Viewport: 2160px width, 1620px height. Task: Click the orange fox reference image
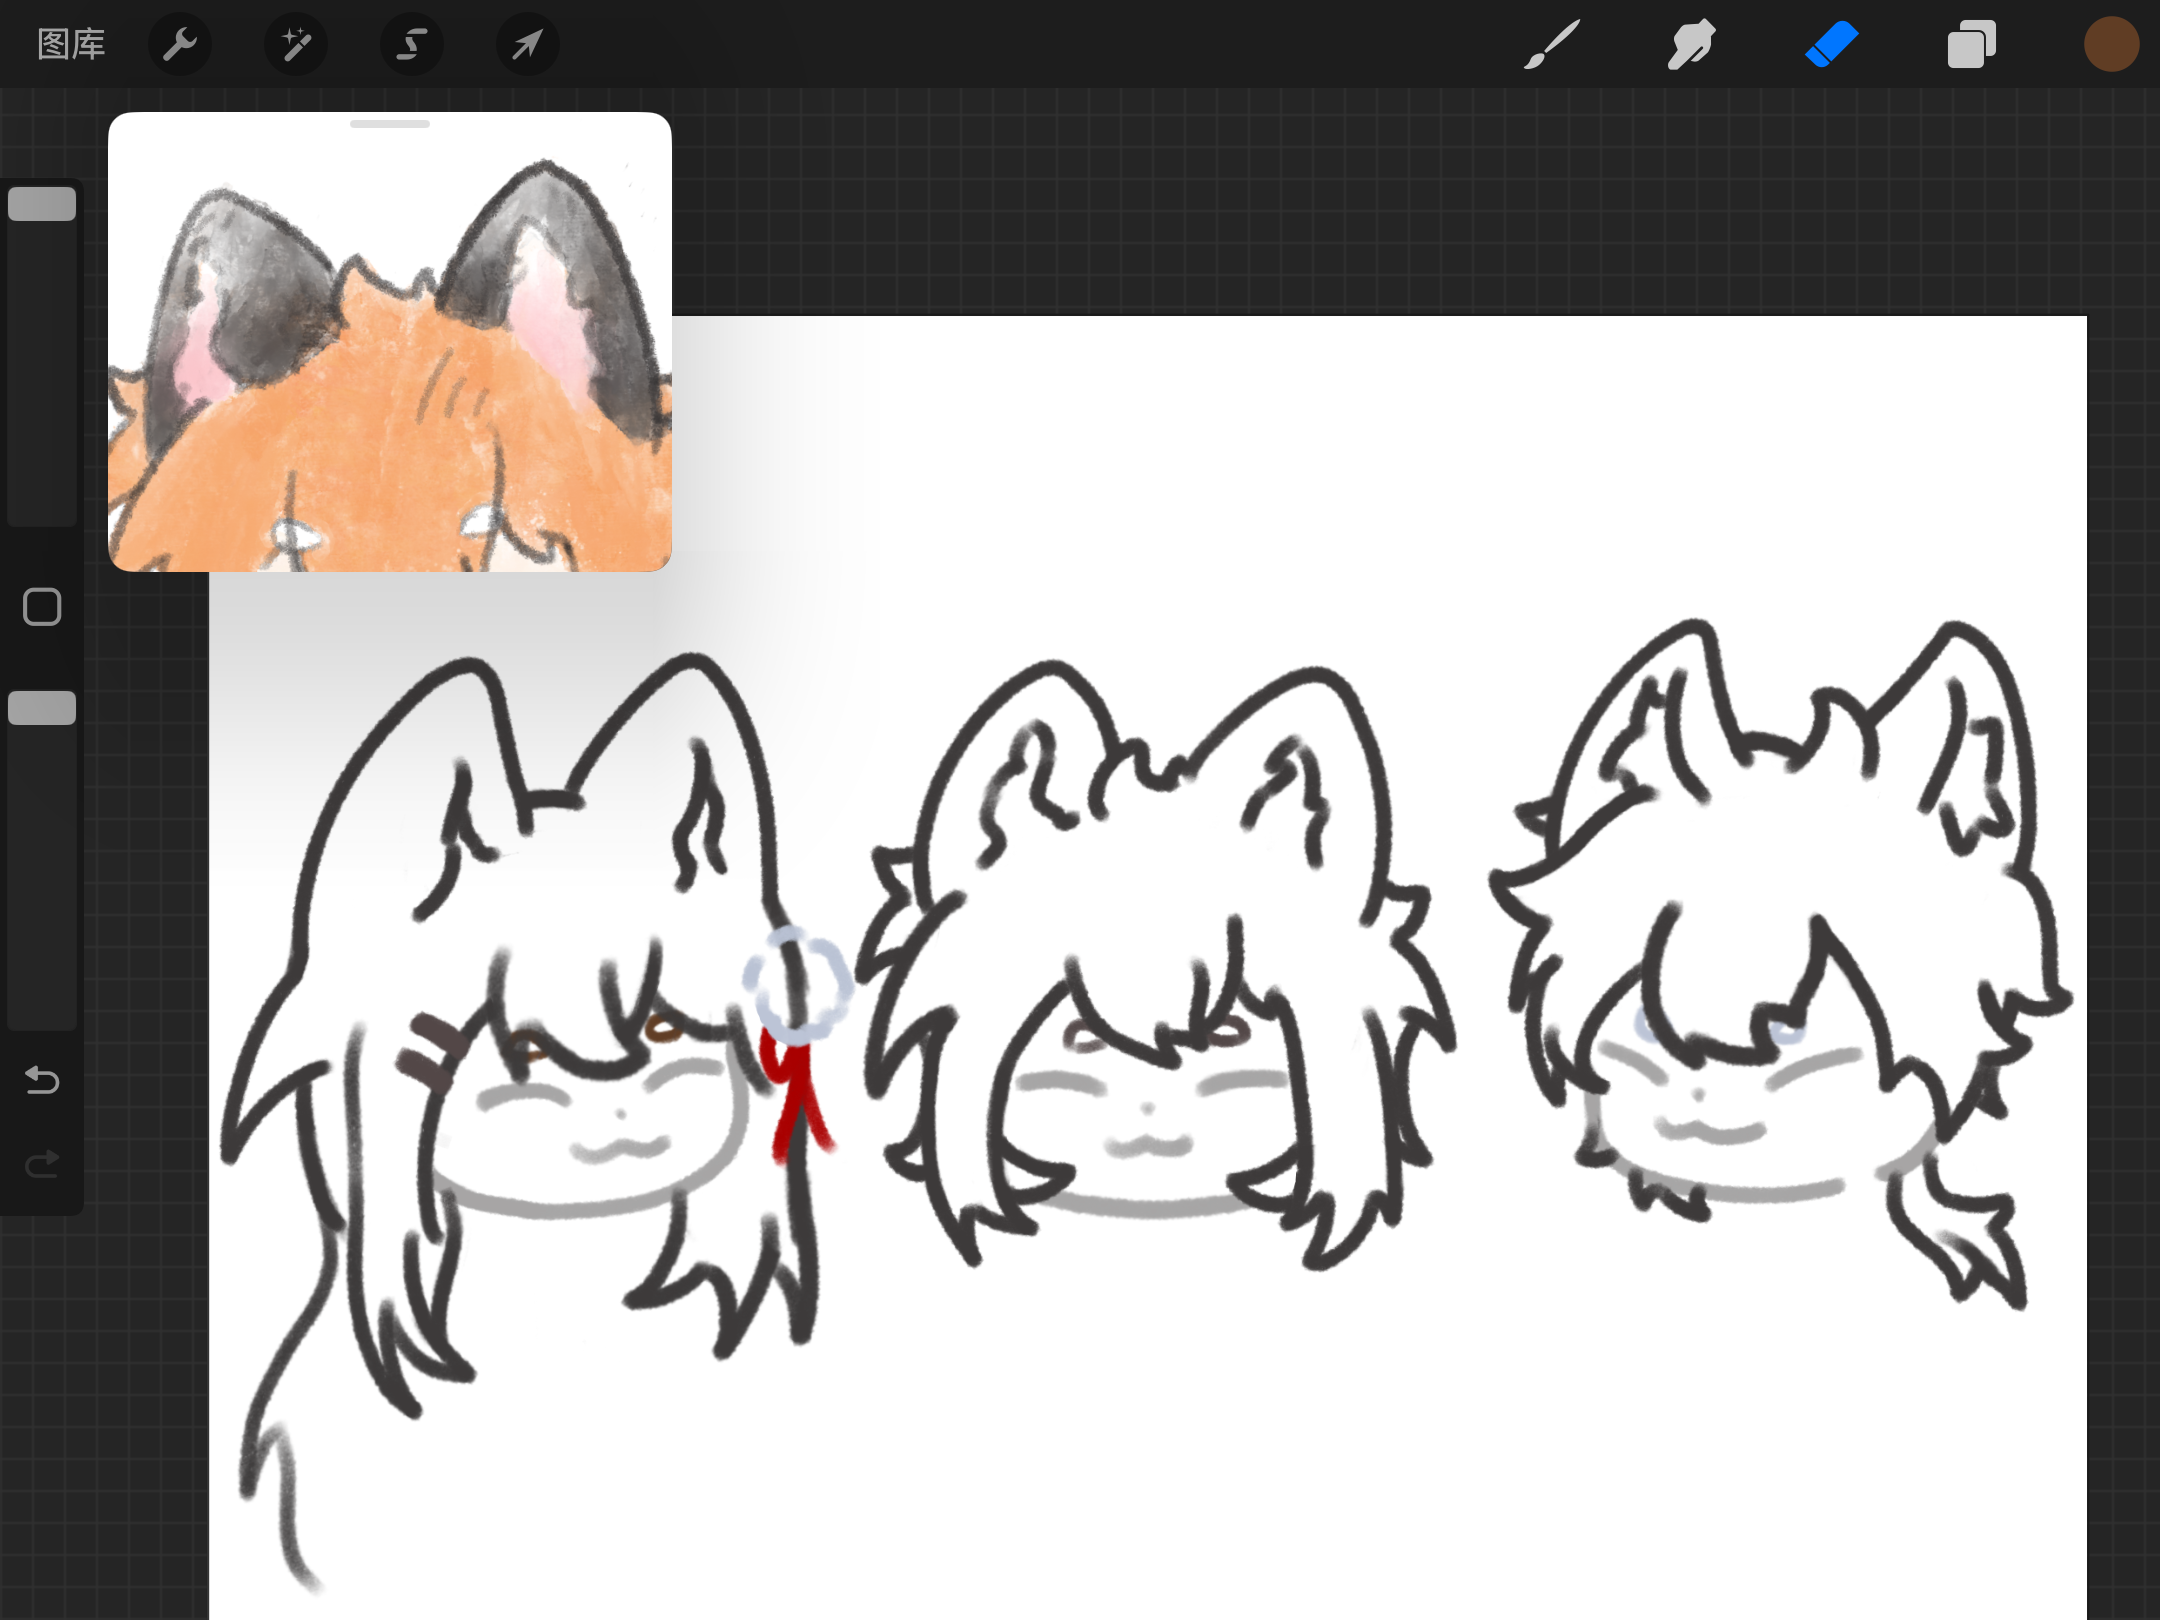[390, 400]
